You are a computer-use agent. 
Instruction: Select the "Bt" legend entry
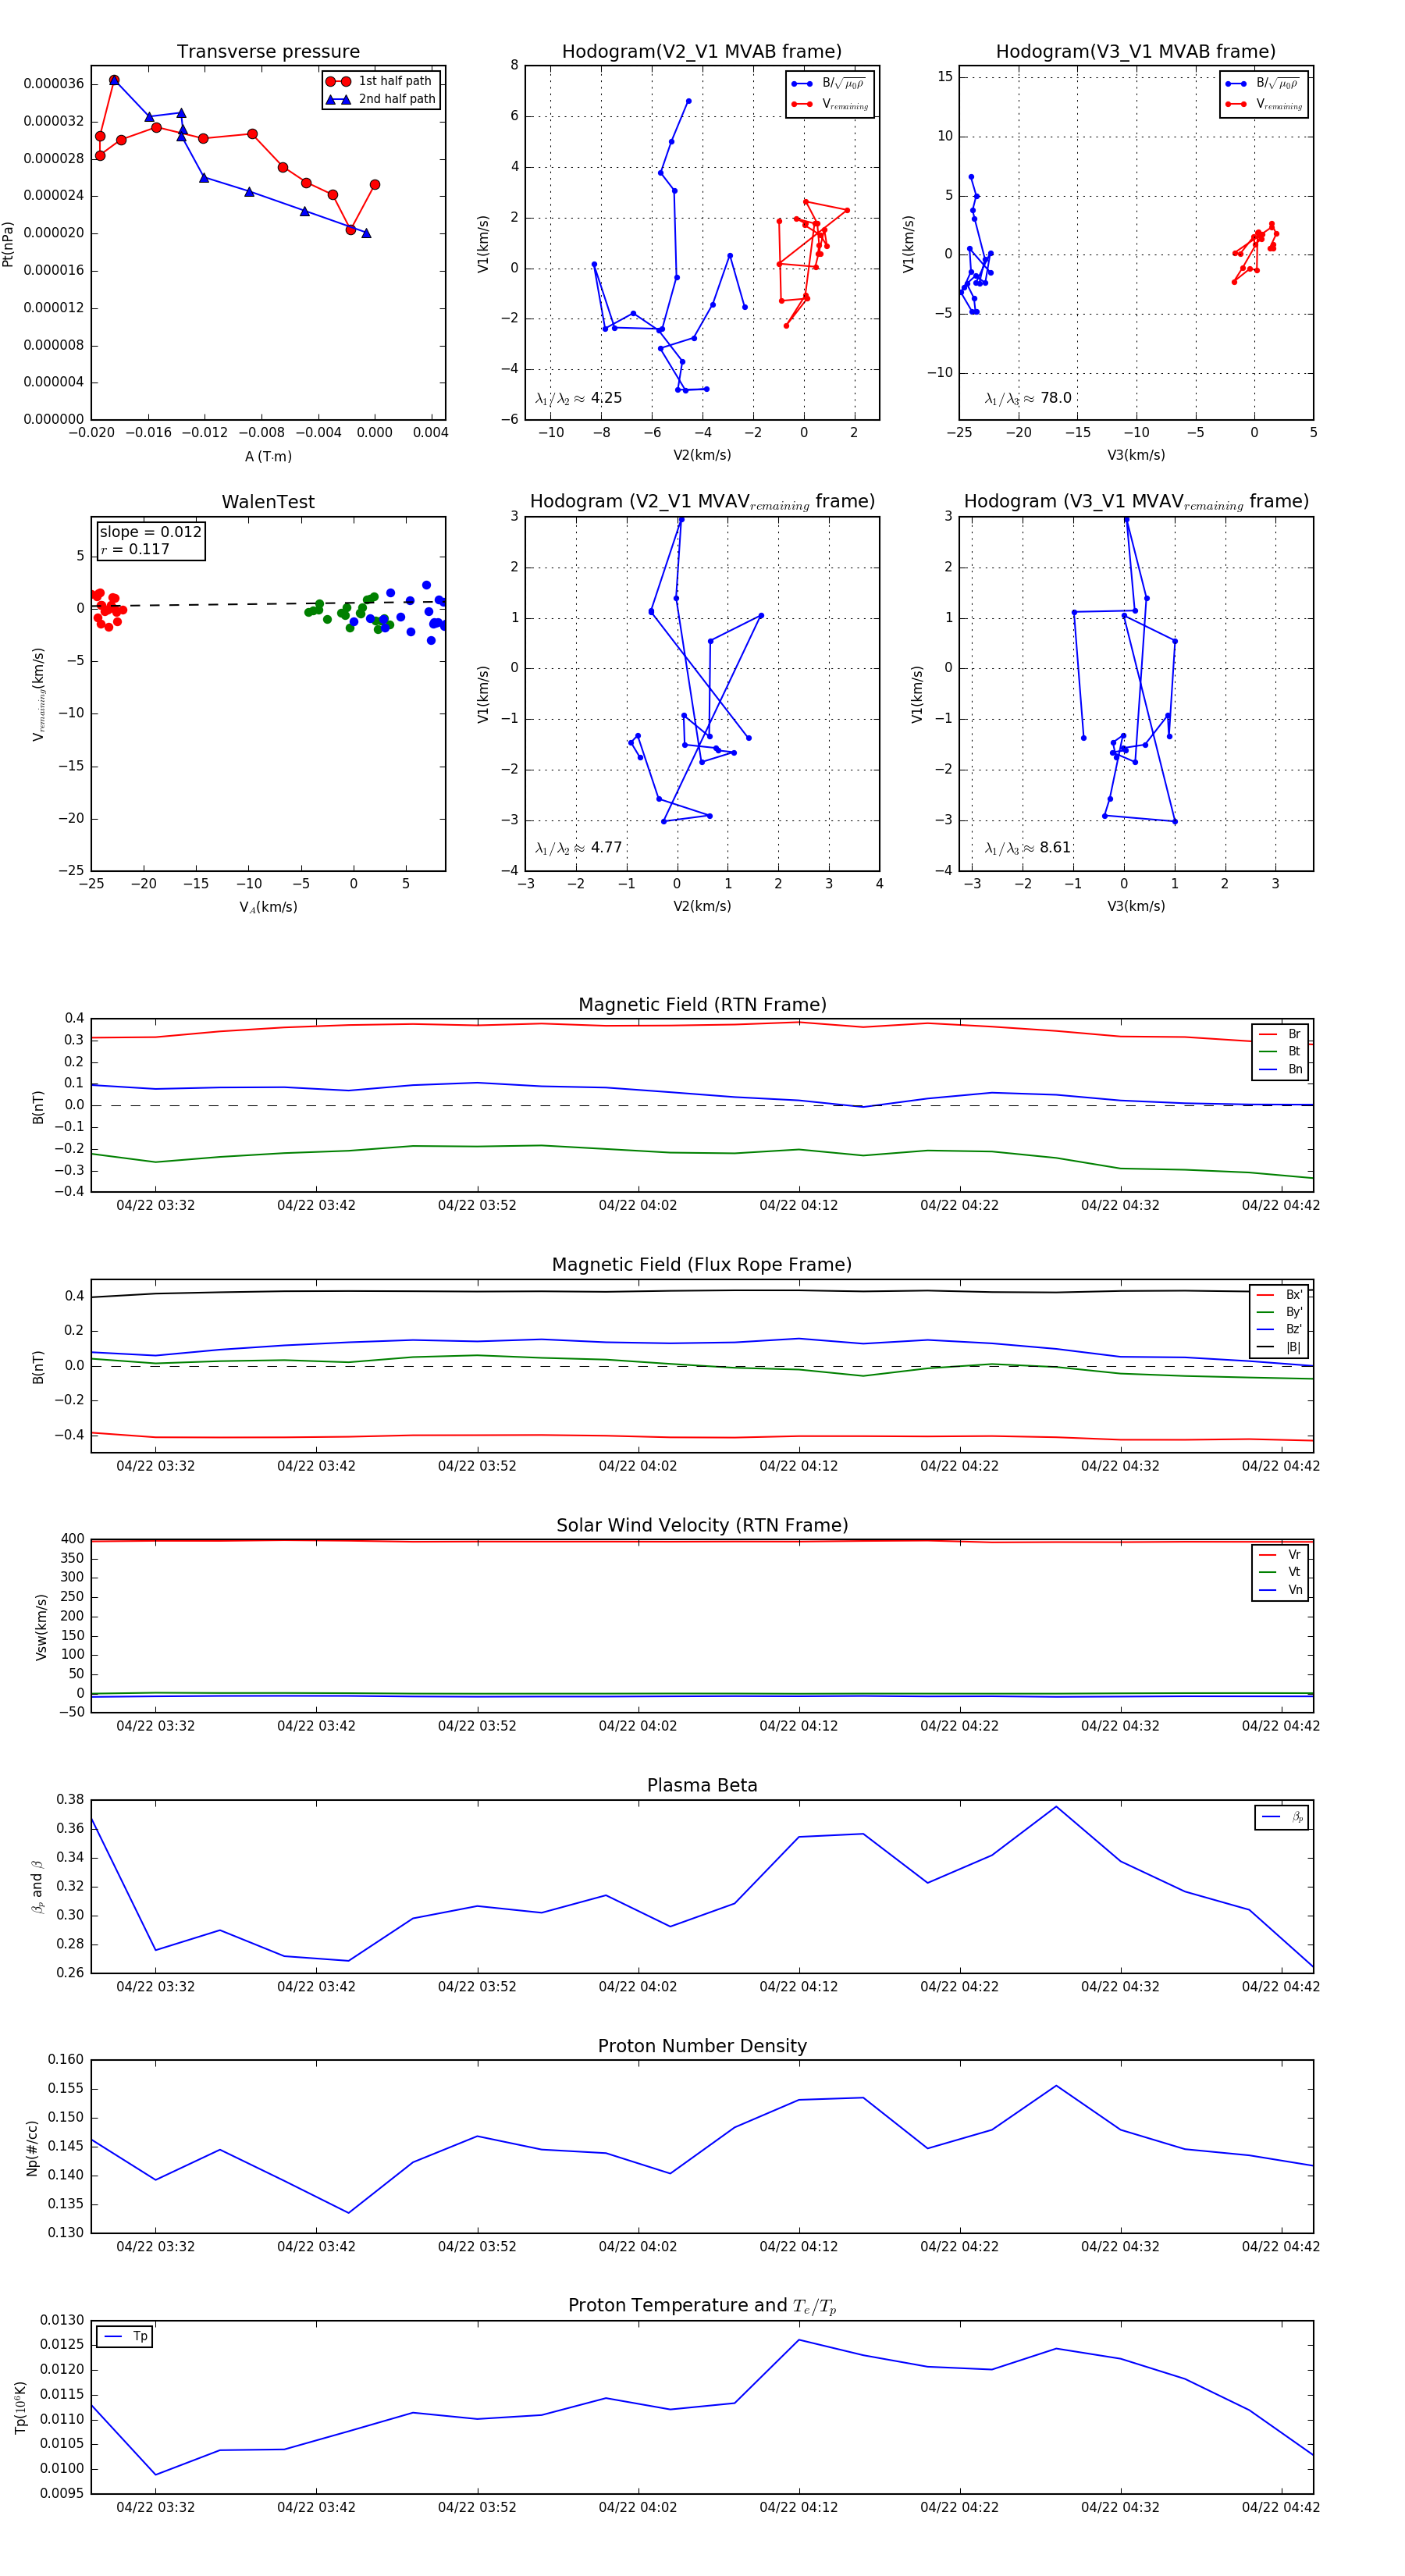pyautogui.click(x=1280, y=1051)
